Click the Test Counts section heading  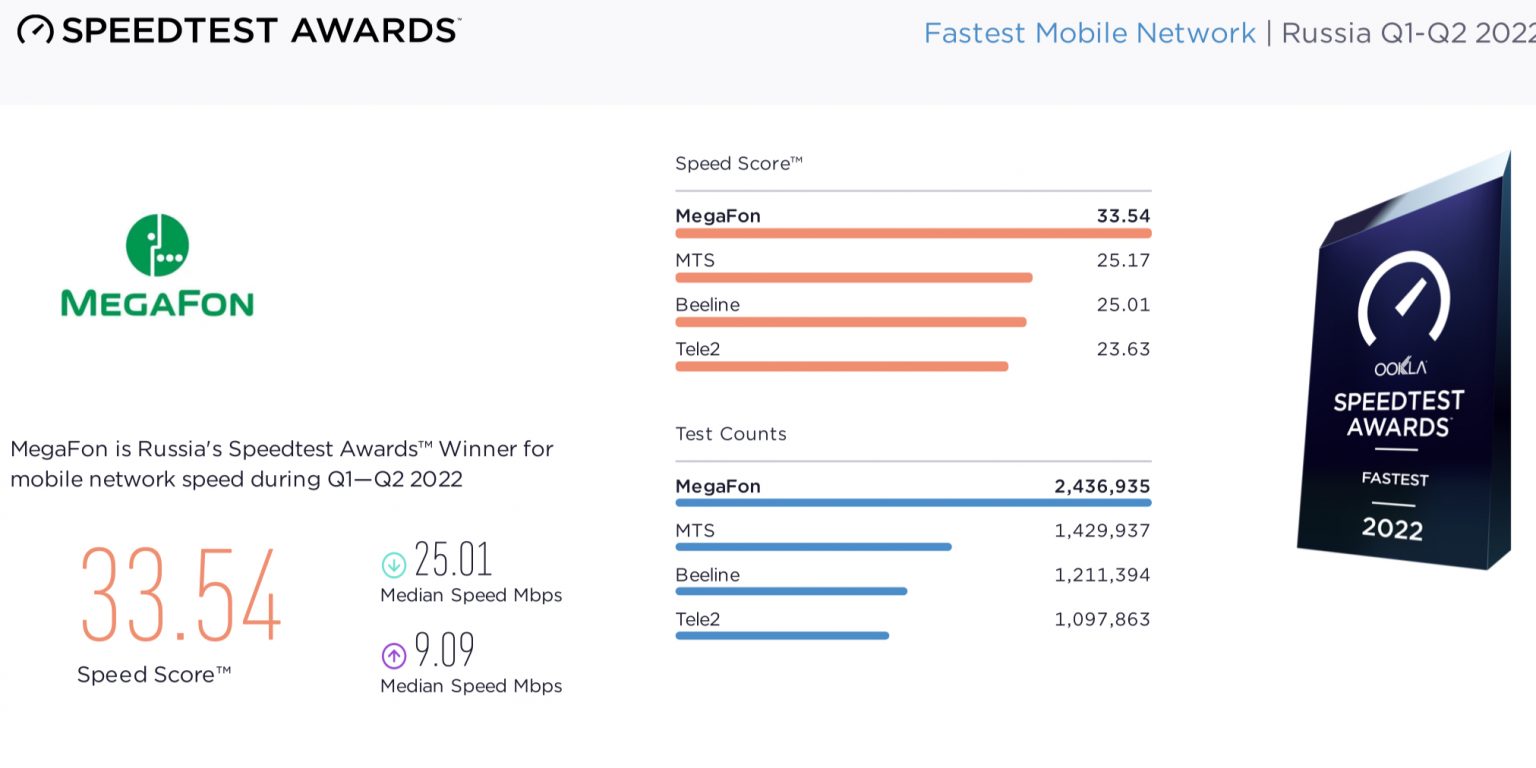[x=730, y=434]
